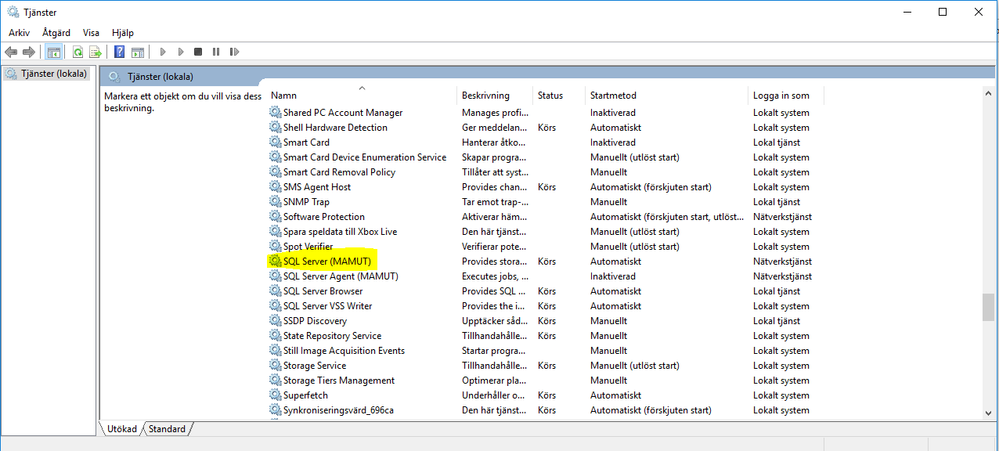
Task: Select Spara speldata till Xbox Live
Action: click(340, 231)
